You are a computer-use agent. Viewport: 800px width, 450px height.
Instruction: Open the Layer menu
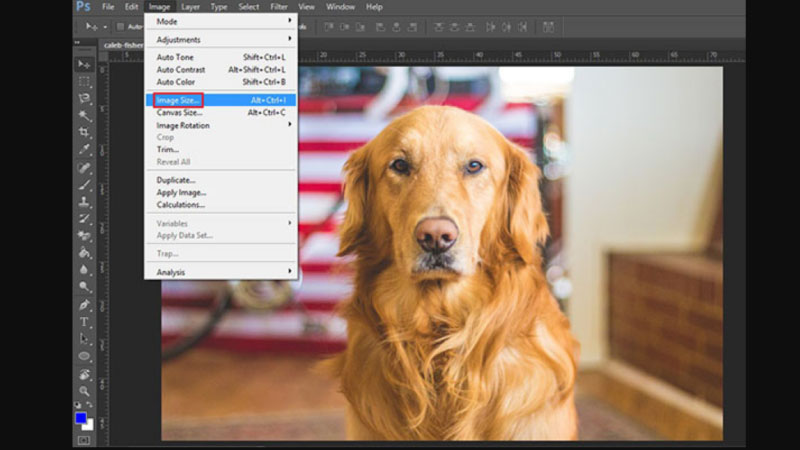pyautogui.click(x=190, y=7)
